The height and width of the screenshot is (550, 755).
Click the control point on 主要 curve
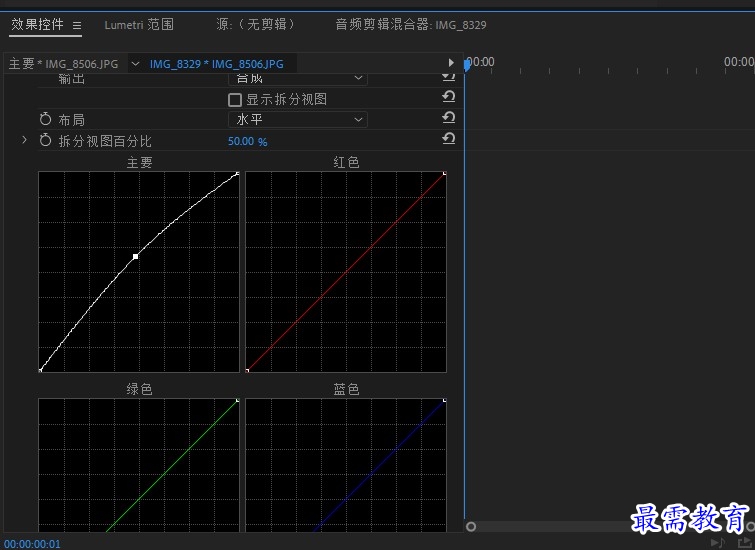click(136, 257)
